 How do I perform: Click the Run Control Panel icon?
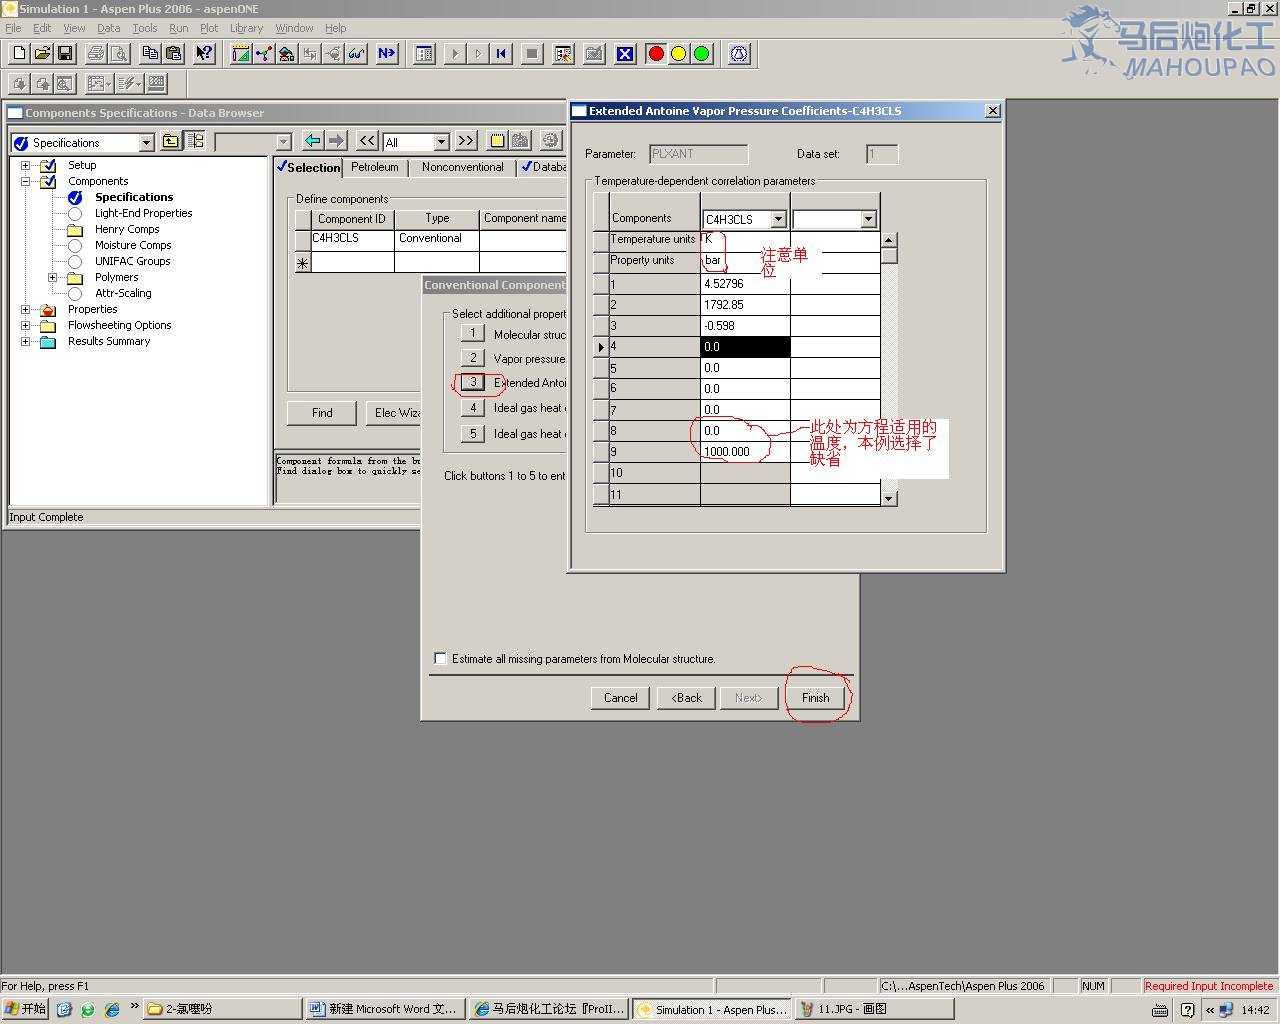[424, 53]
